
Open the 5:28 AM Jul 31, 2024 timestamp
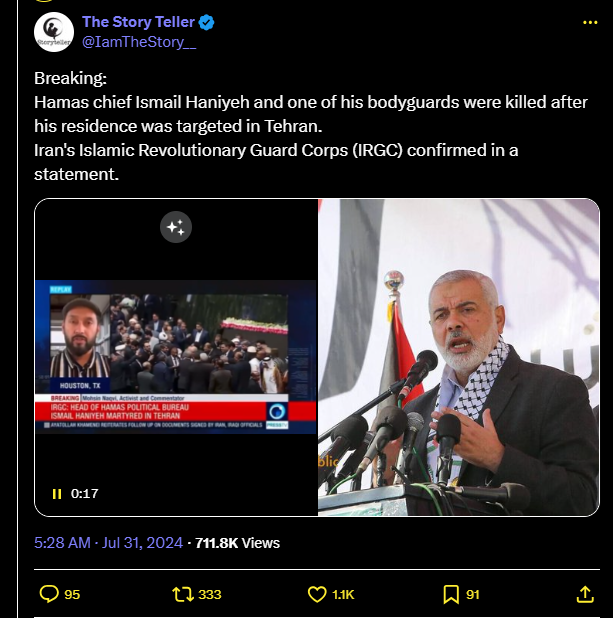pyautogui.click(x=108, y=543)
